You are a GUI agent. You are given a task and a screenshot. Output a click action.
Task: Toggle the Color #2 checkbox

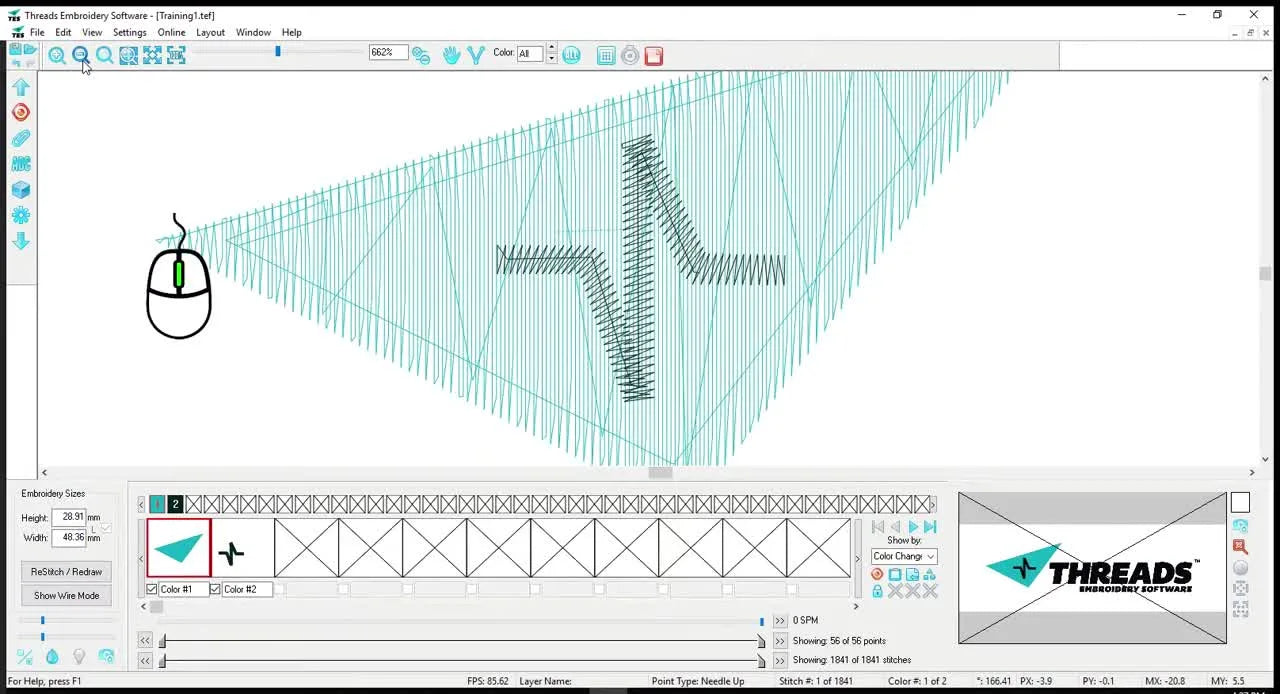[216, 589]
